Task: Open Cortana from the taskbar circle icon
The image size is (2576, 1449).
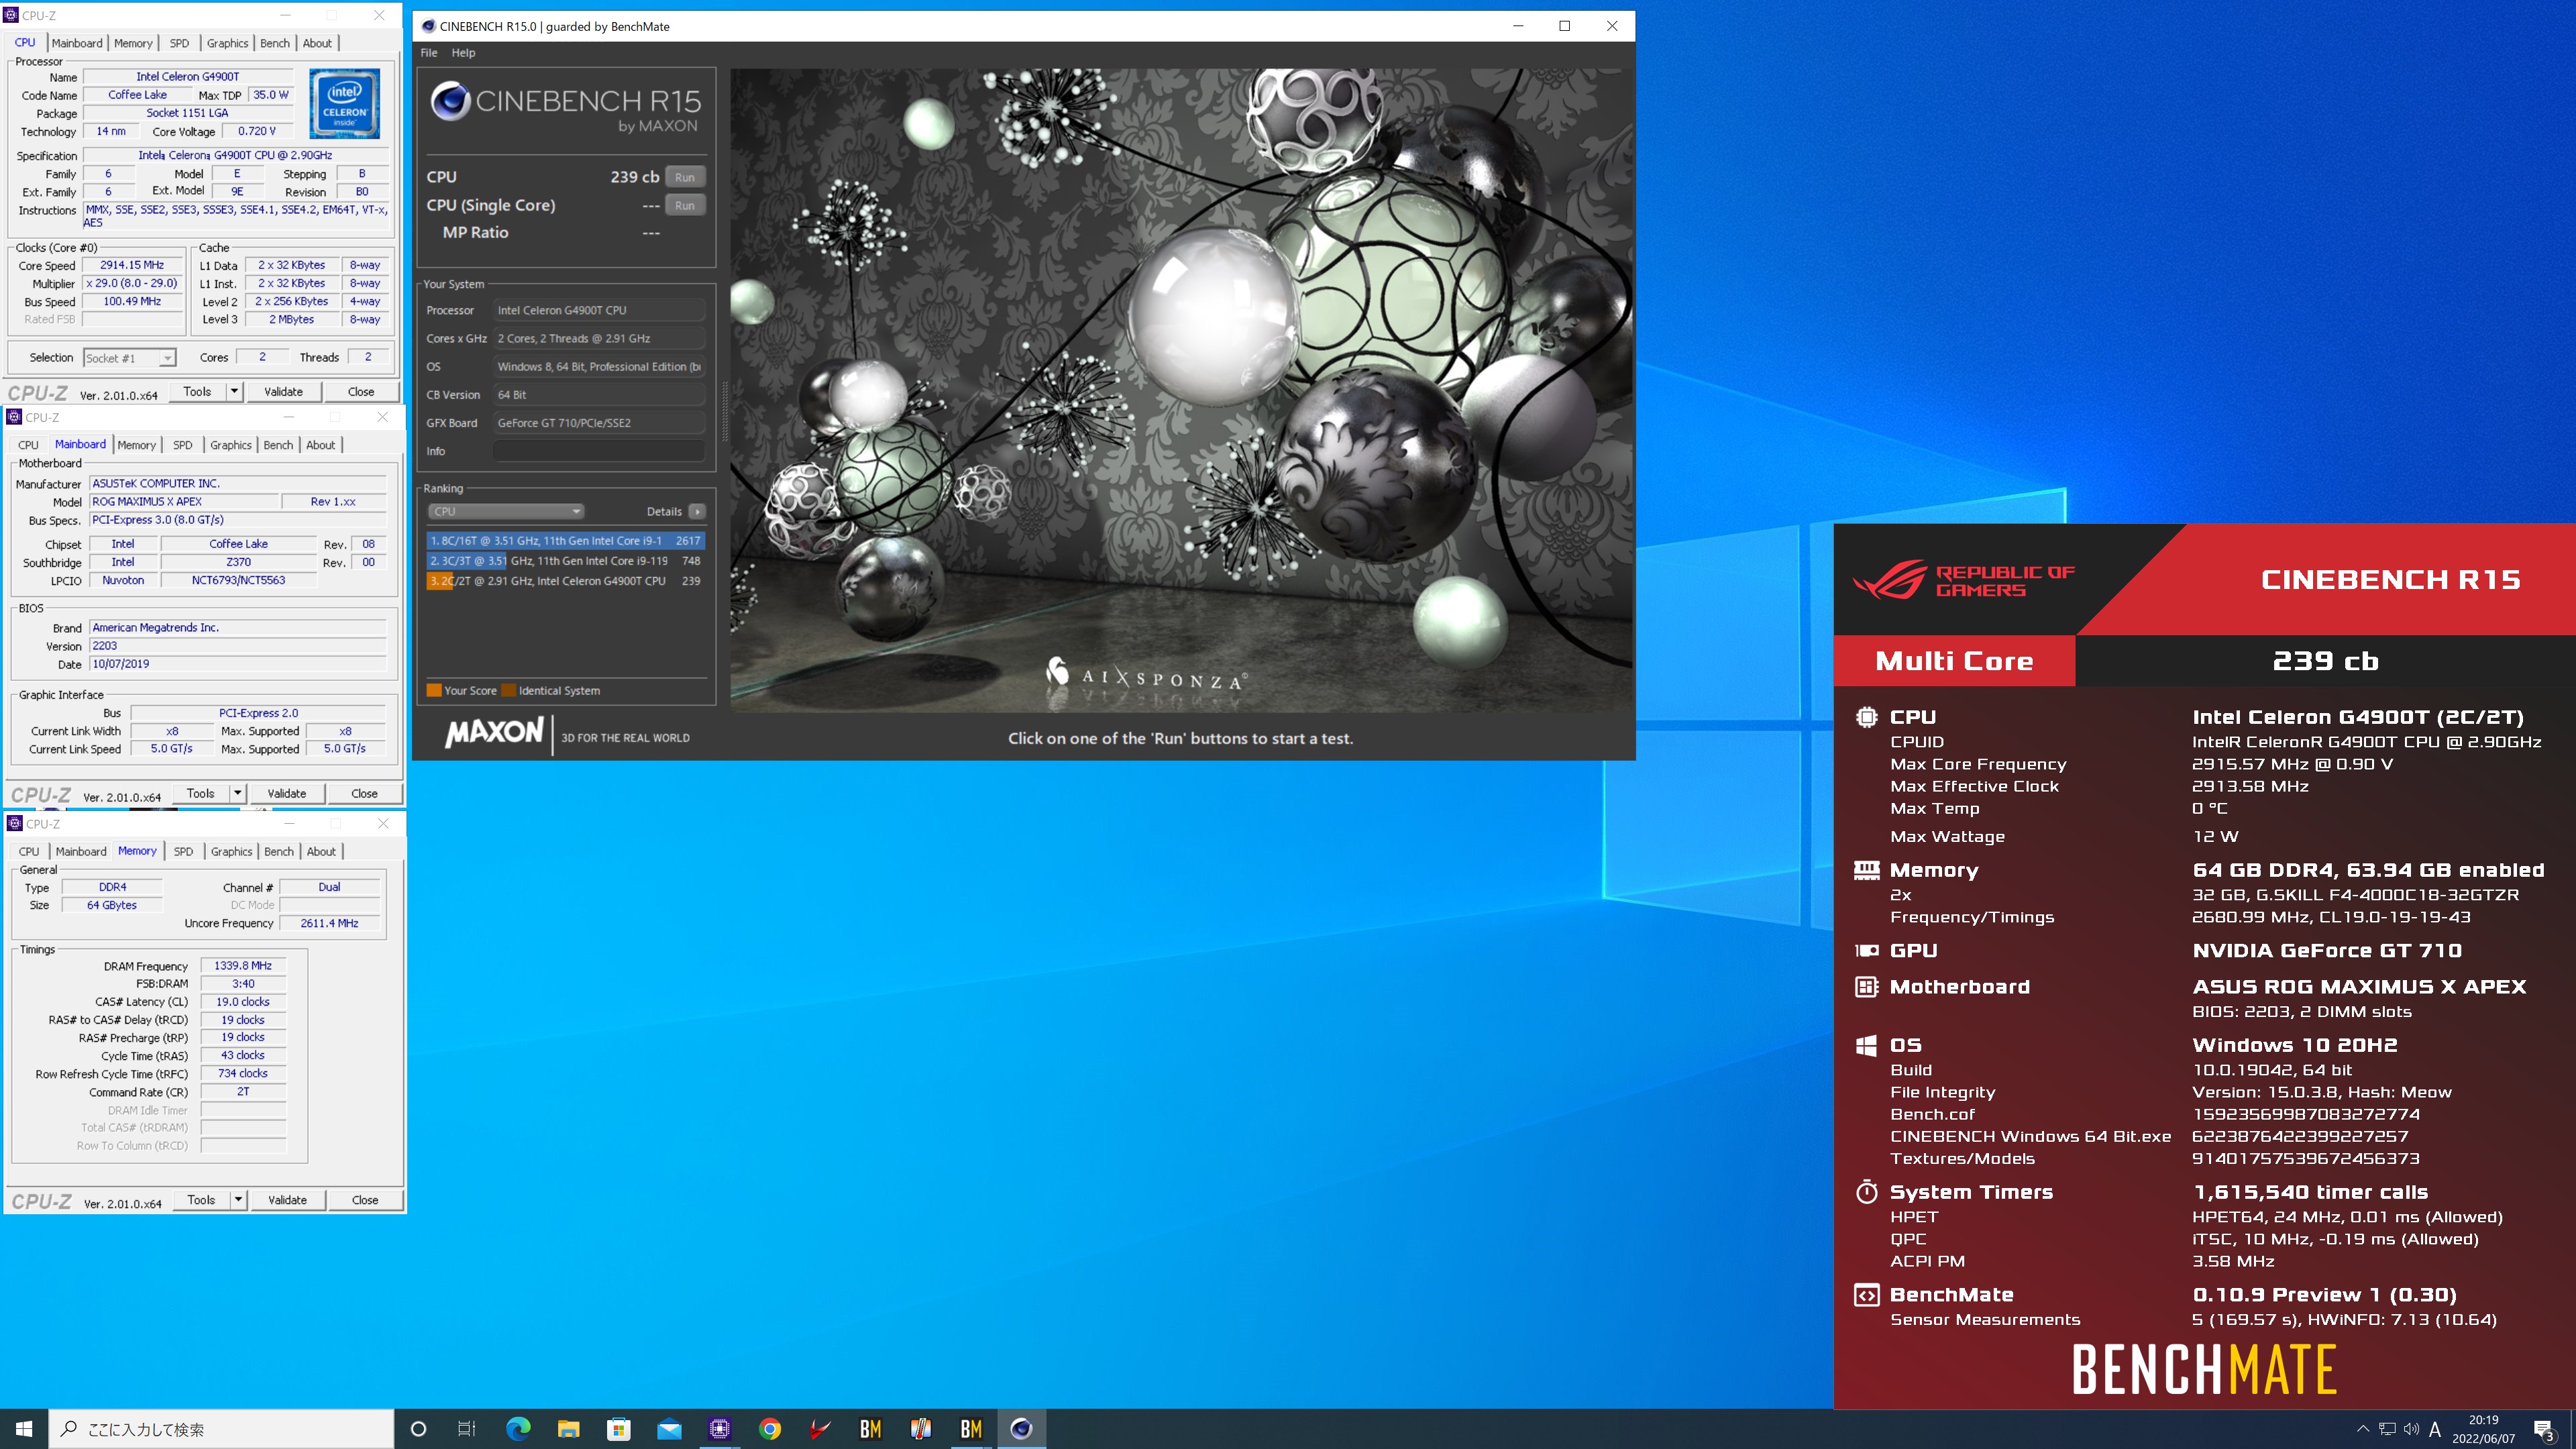Action: (x=419, y=1429)
